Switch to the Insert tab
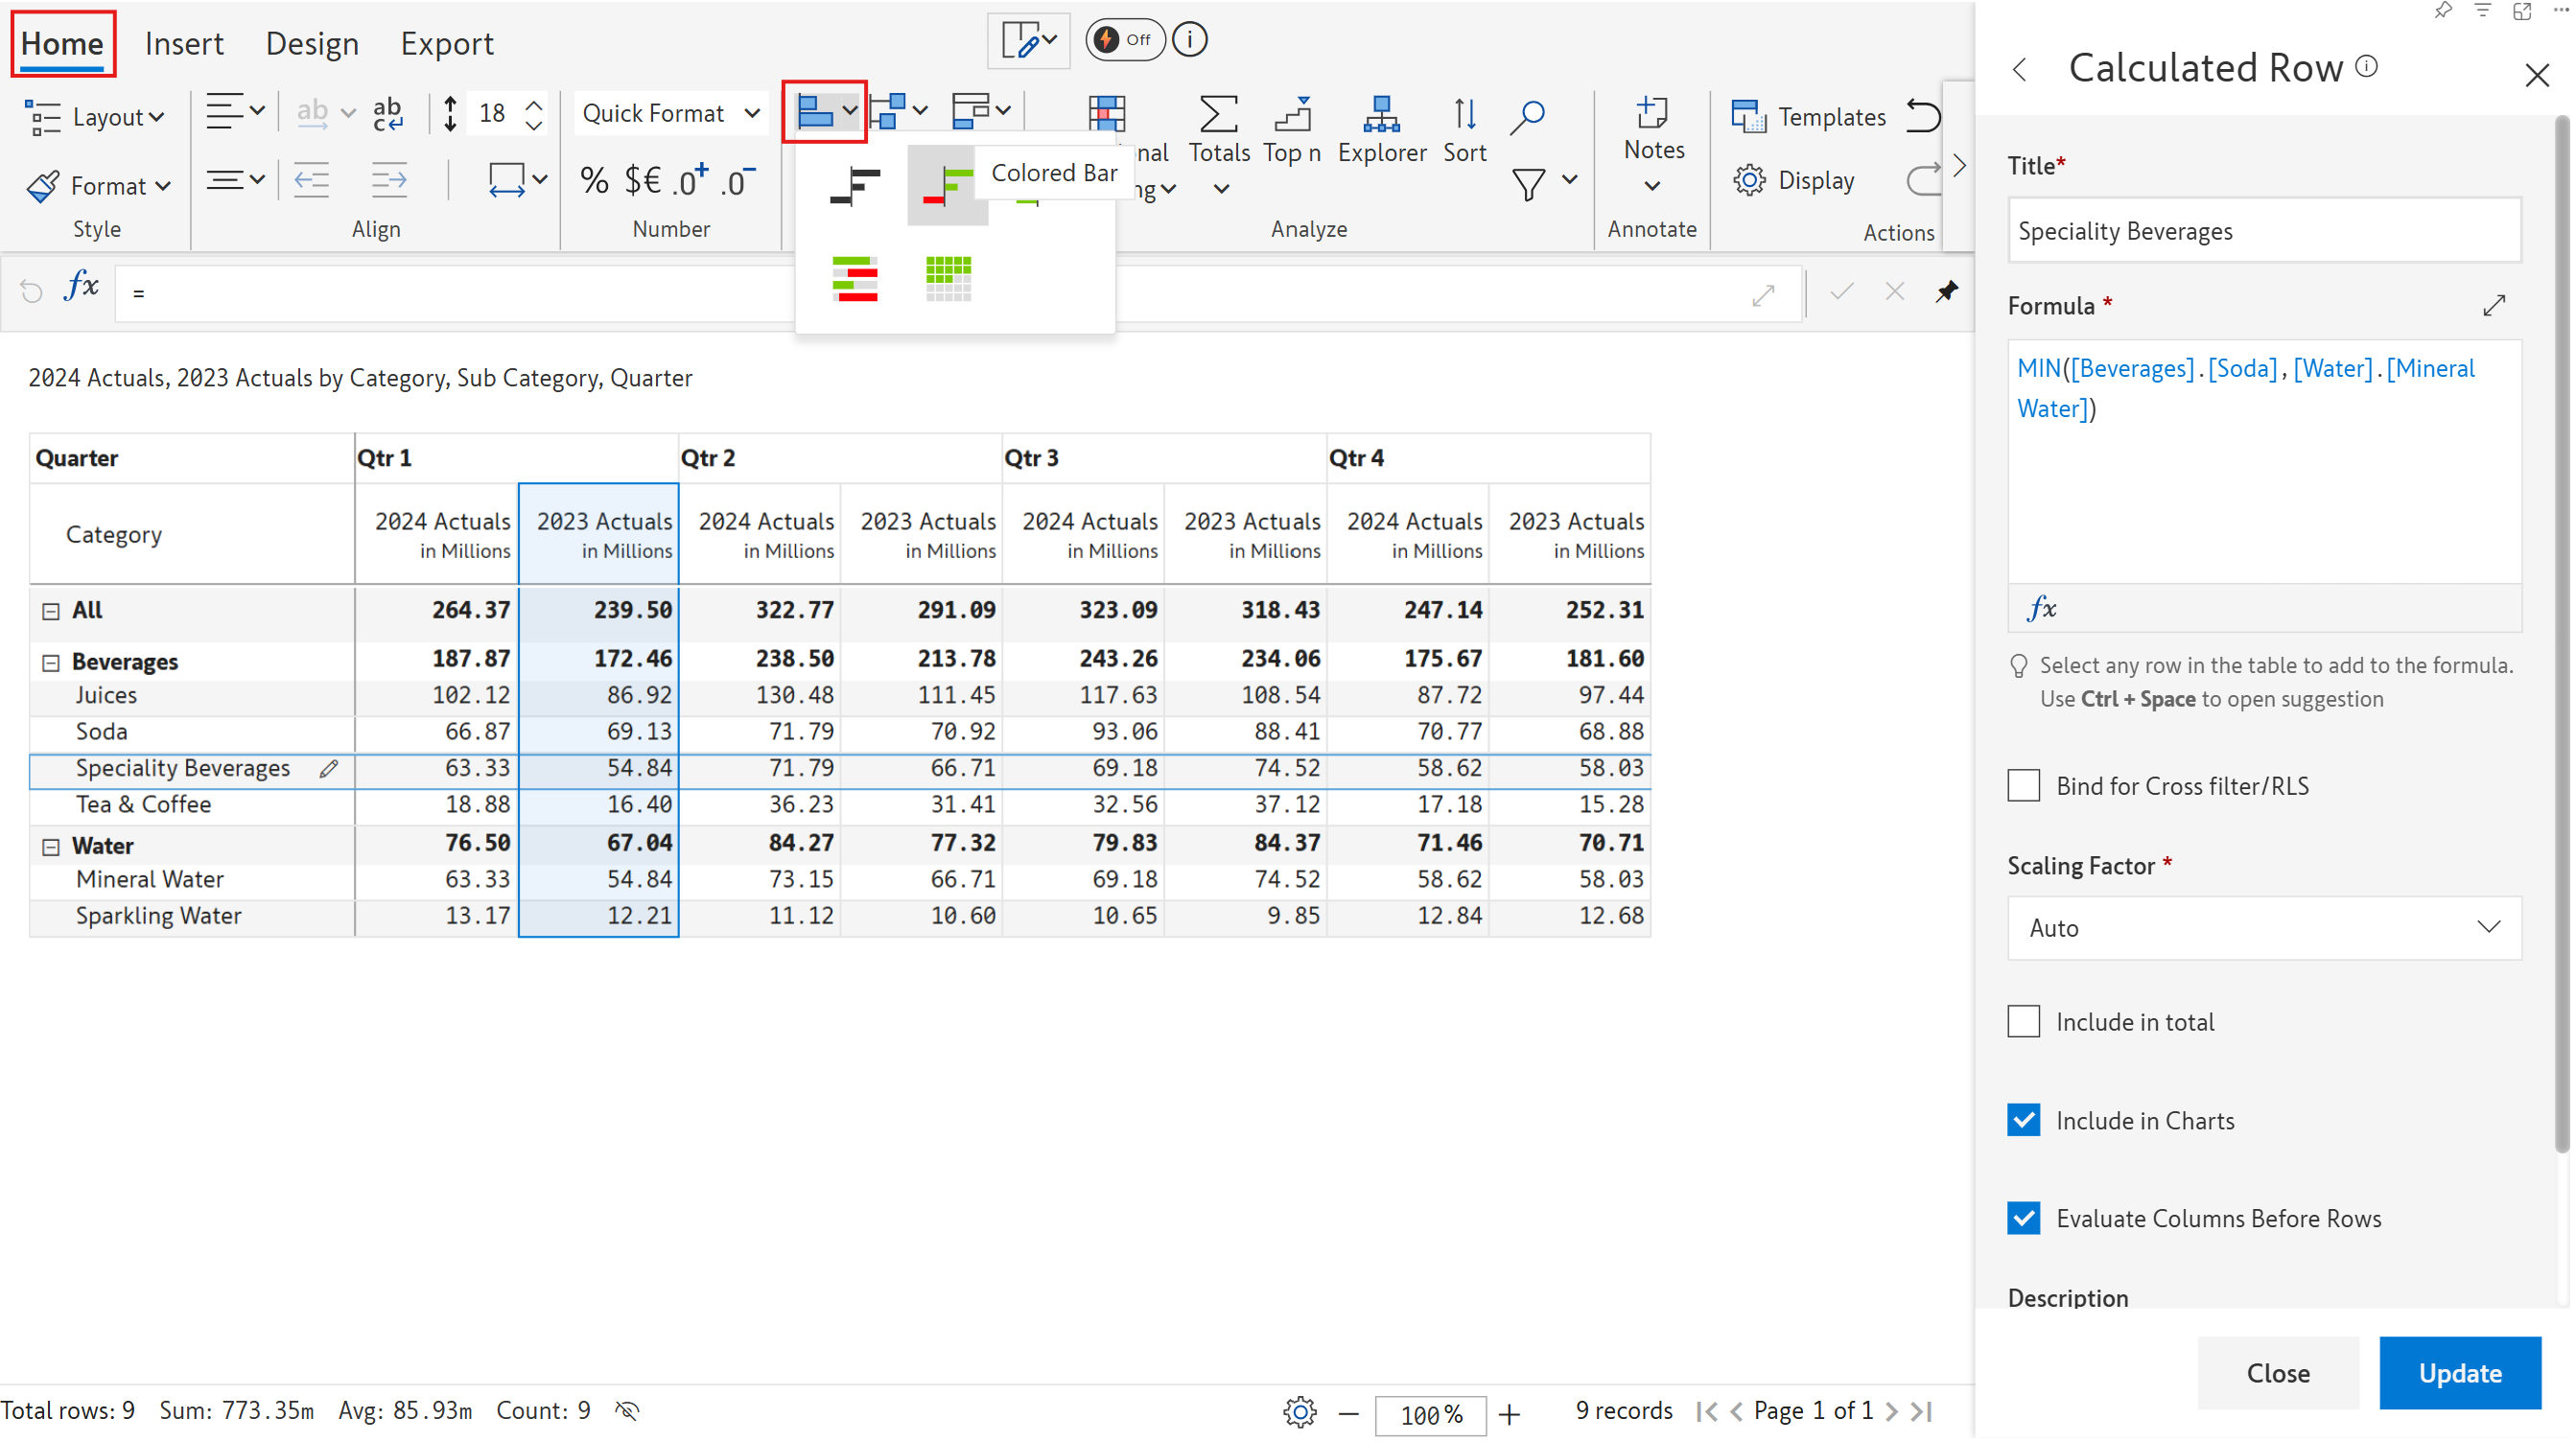This screenshot has width=2576, height=1442. (x=184, y=44)
